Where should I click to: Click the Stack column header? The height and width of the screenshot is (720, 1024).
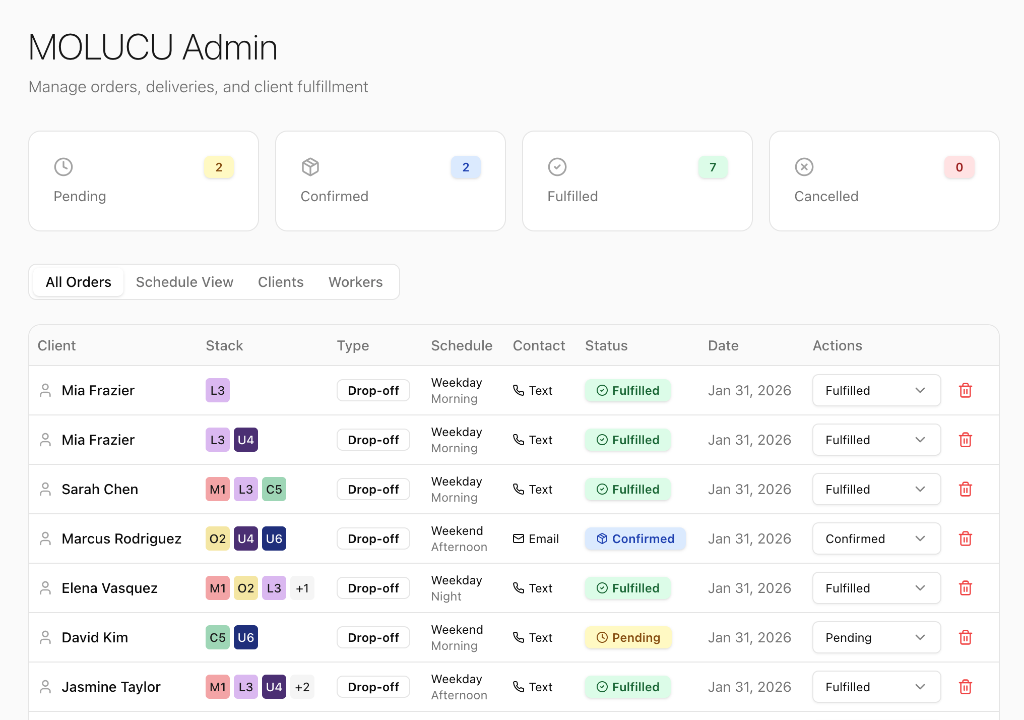point(224,346)
